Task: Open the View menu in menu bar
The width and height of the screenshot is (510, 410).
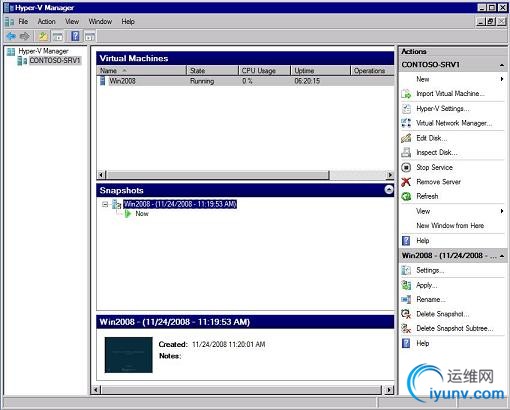Action: (x=72, y=22)
